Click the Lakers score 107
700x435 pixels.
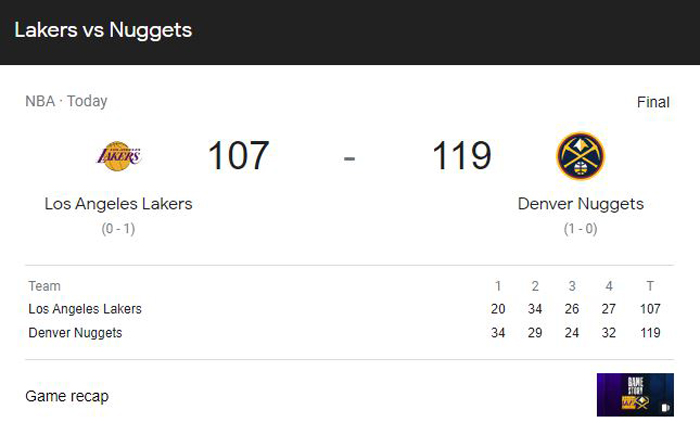pyautogui.click(x=238, y=155)
